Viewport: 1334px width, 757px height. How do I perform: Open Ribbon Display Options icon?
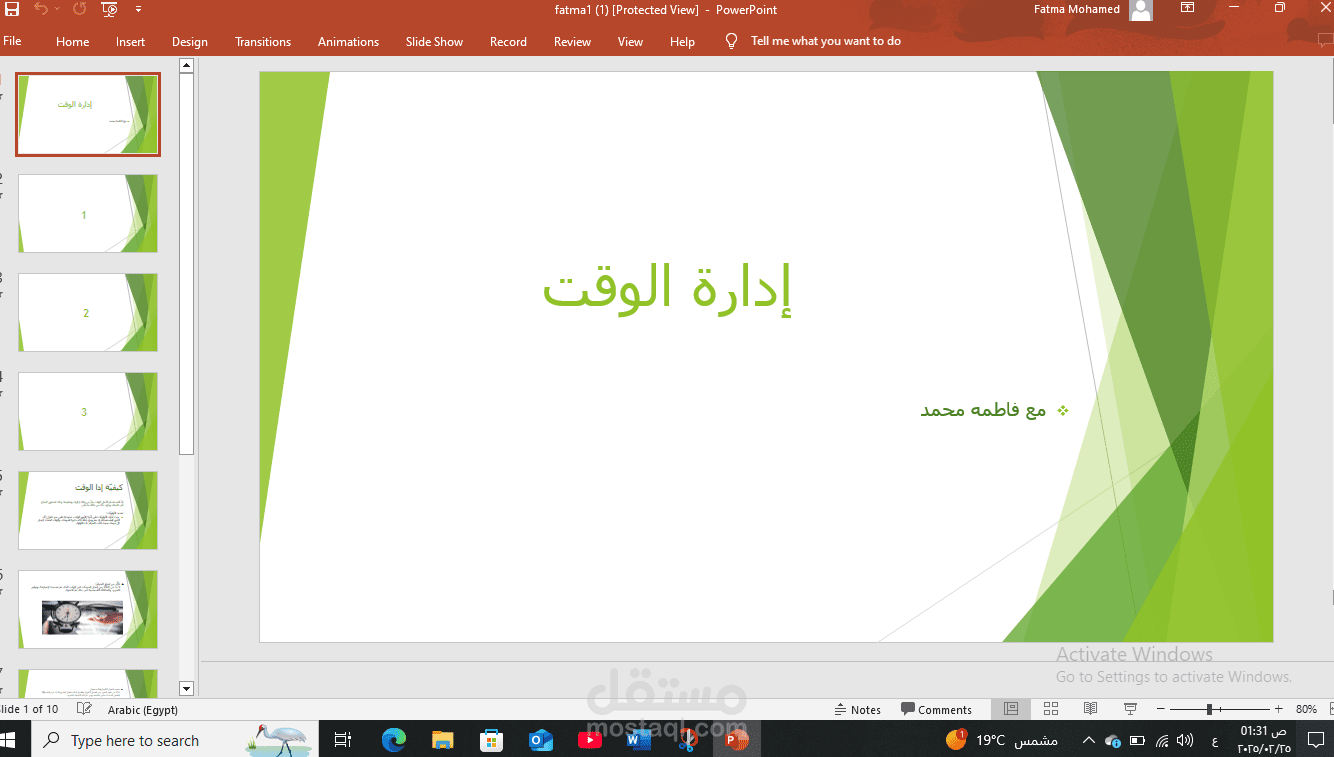(1187, 8)
